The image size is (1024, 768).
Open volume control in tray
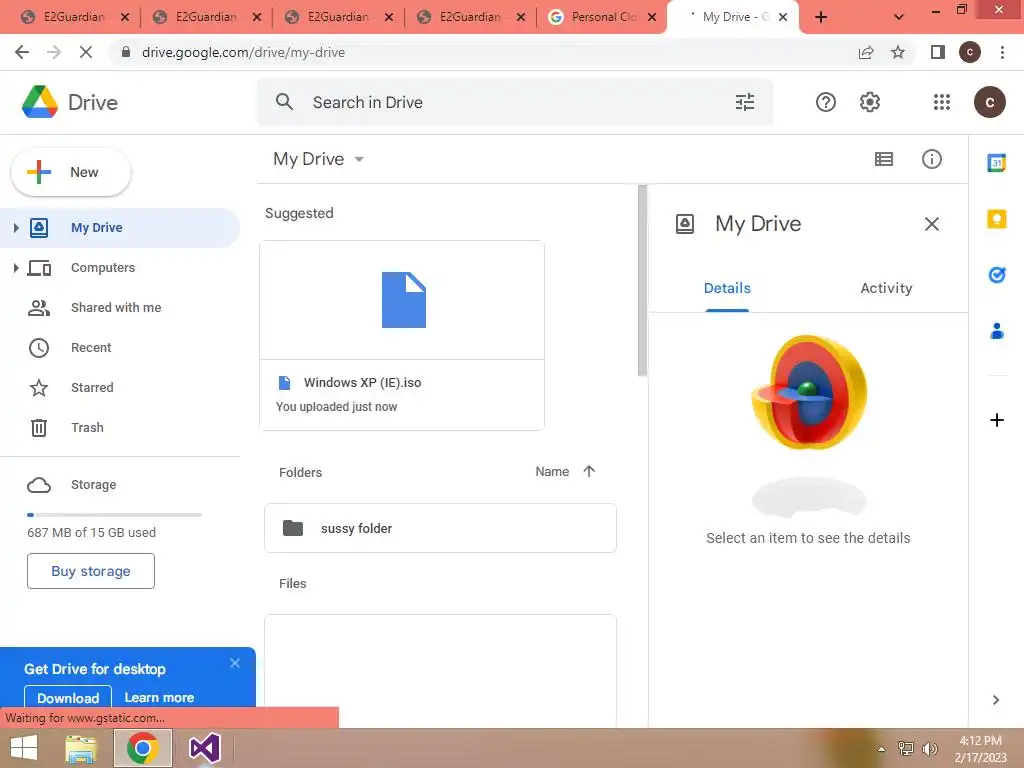(x=929, y=749)
